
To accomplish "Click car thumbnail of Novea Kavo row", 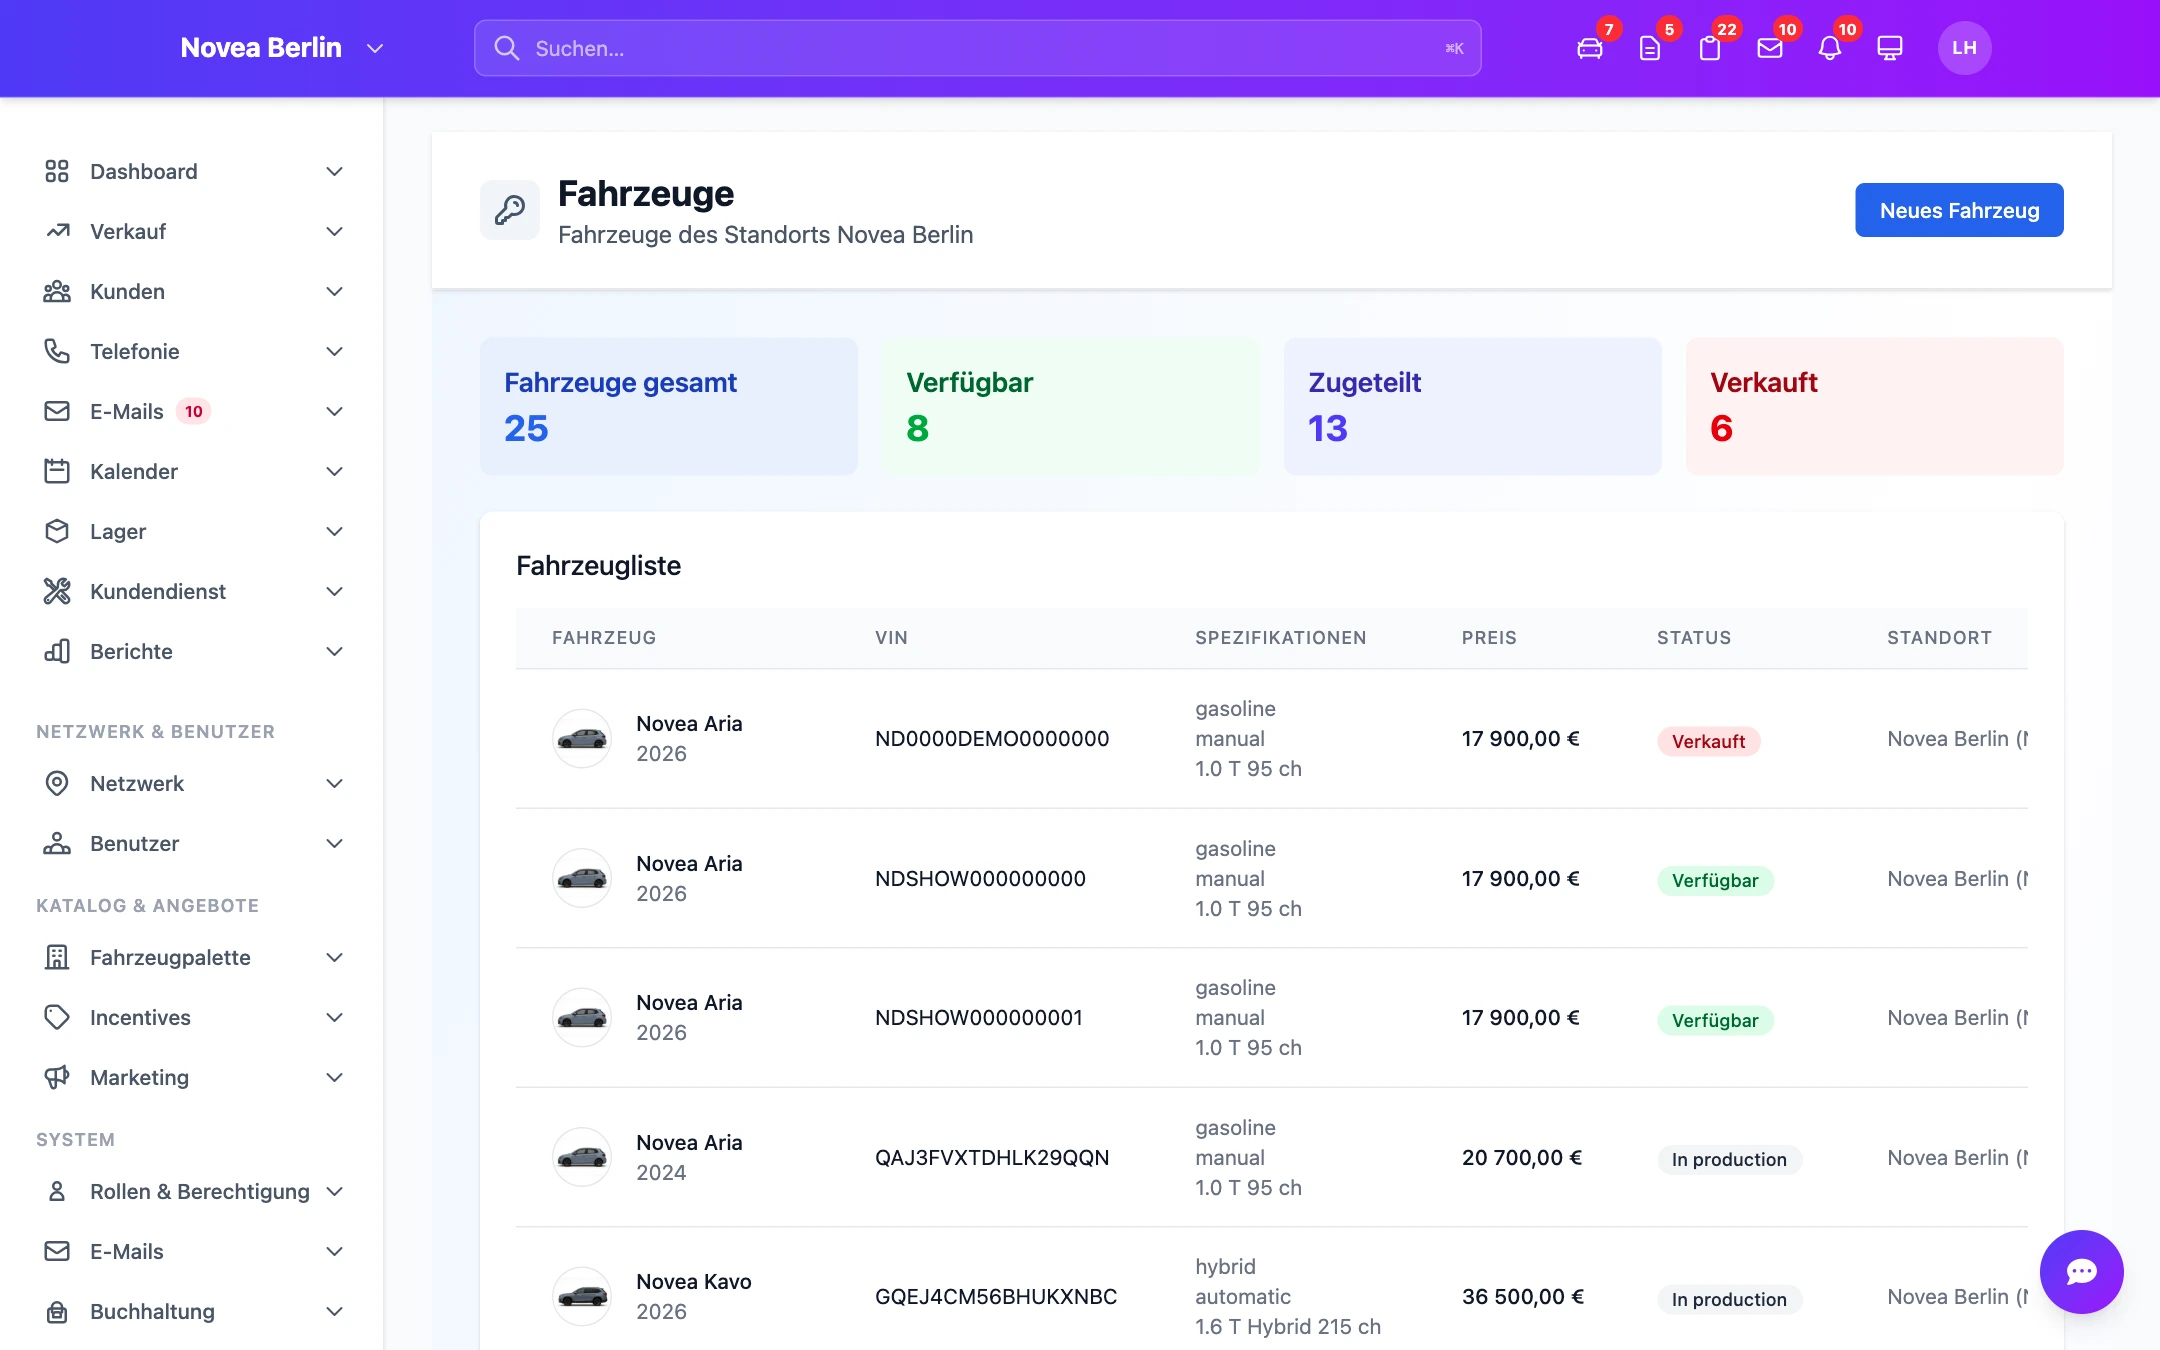I will pos(582,1297).
